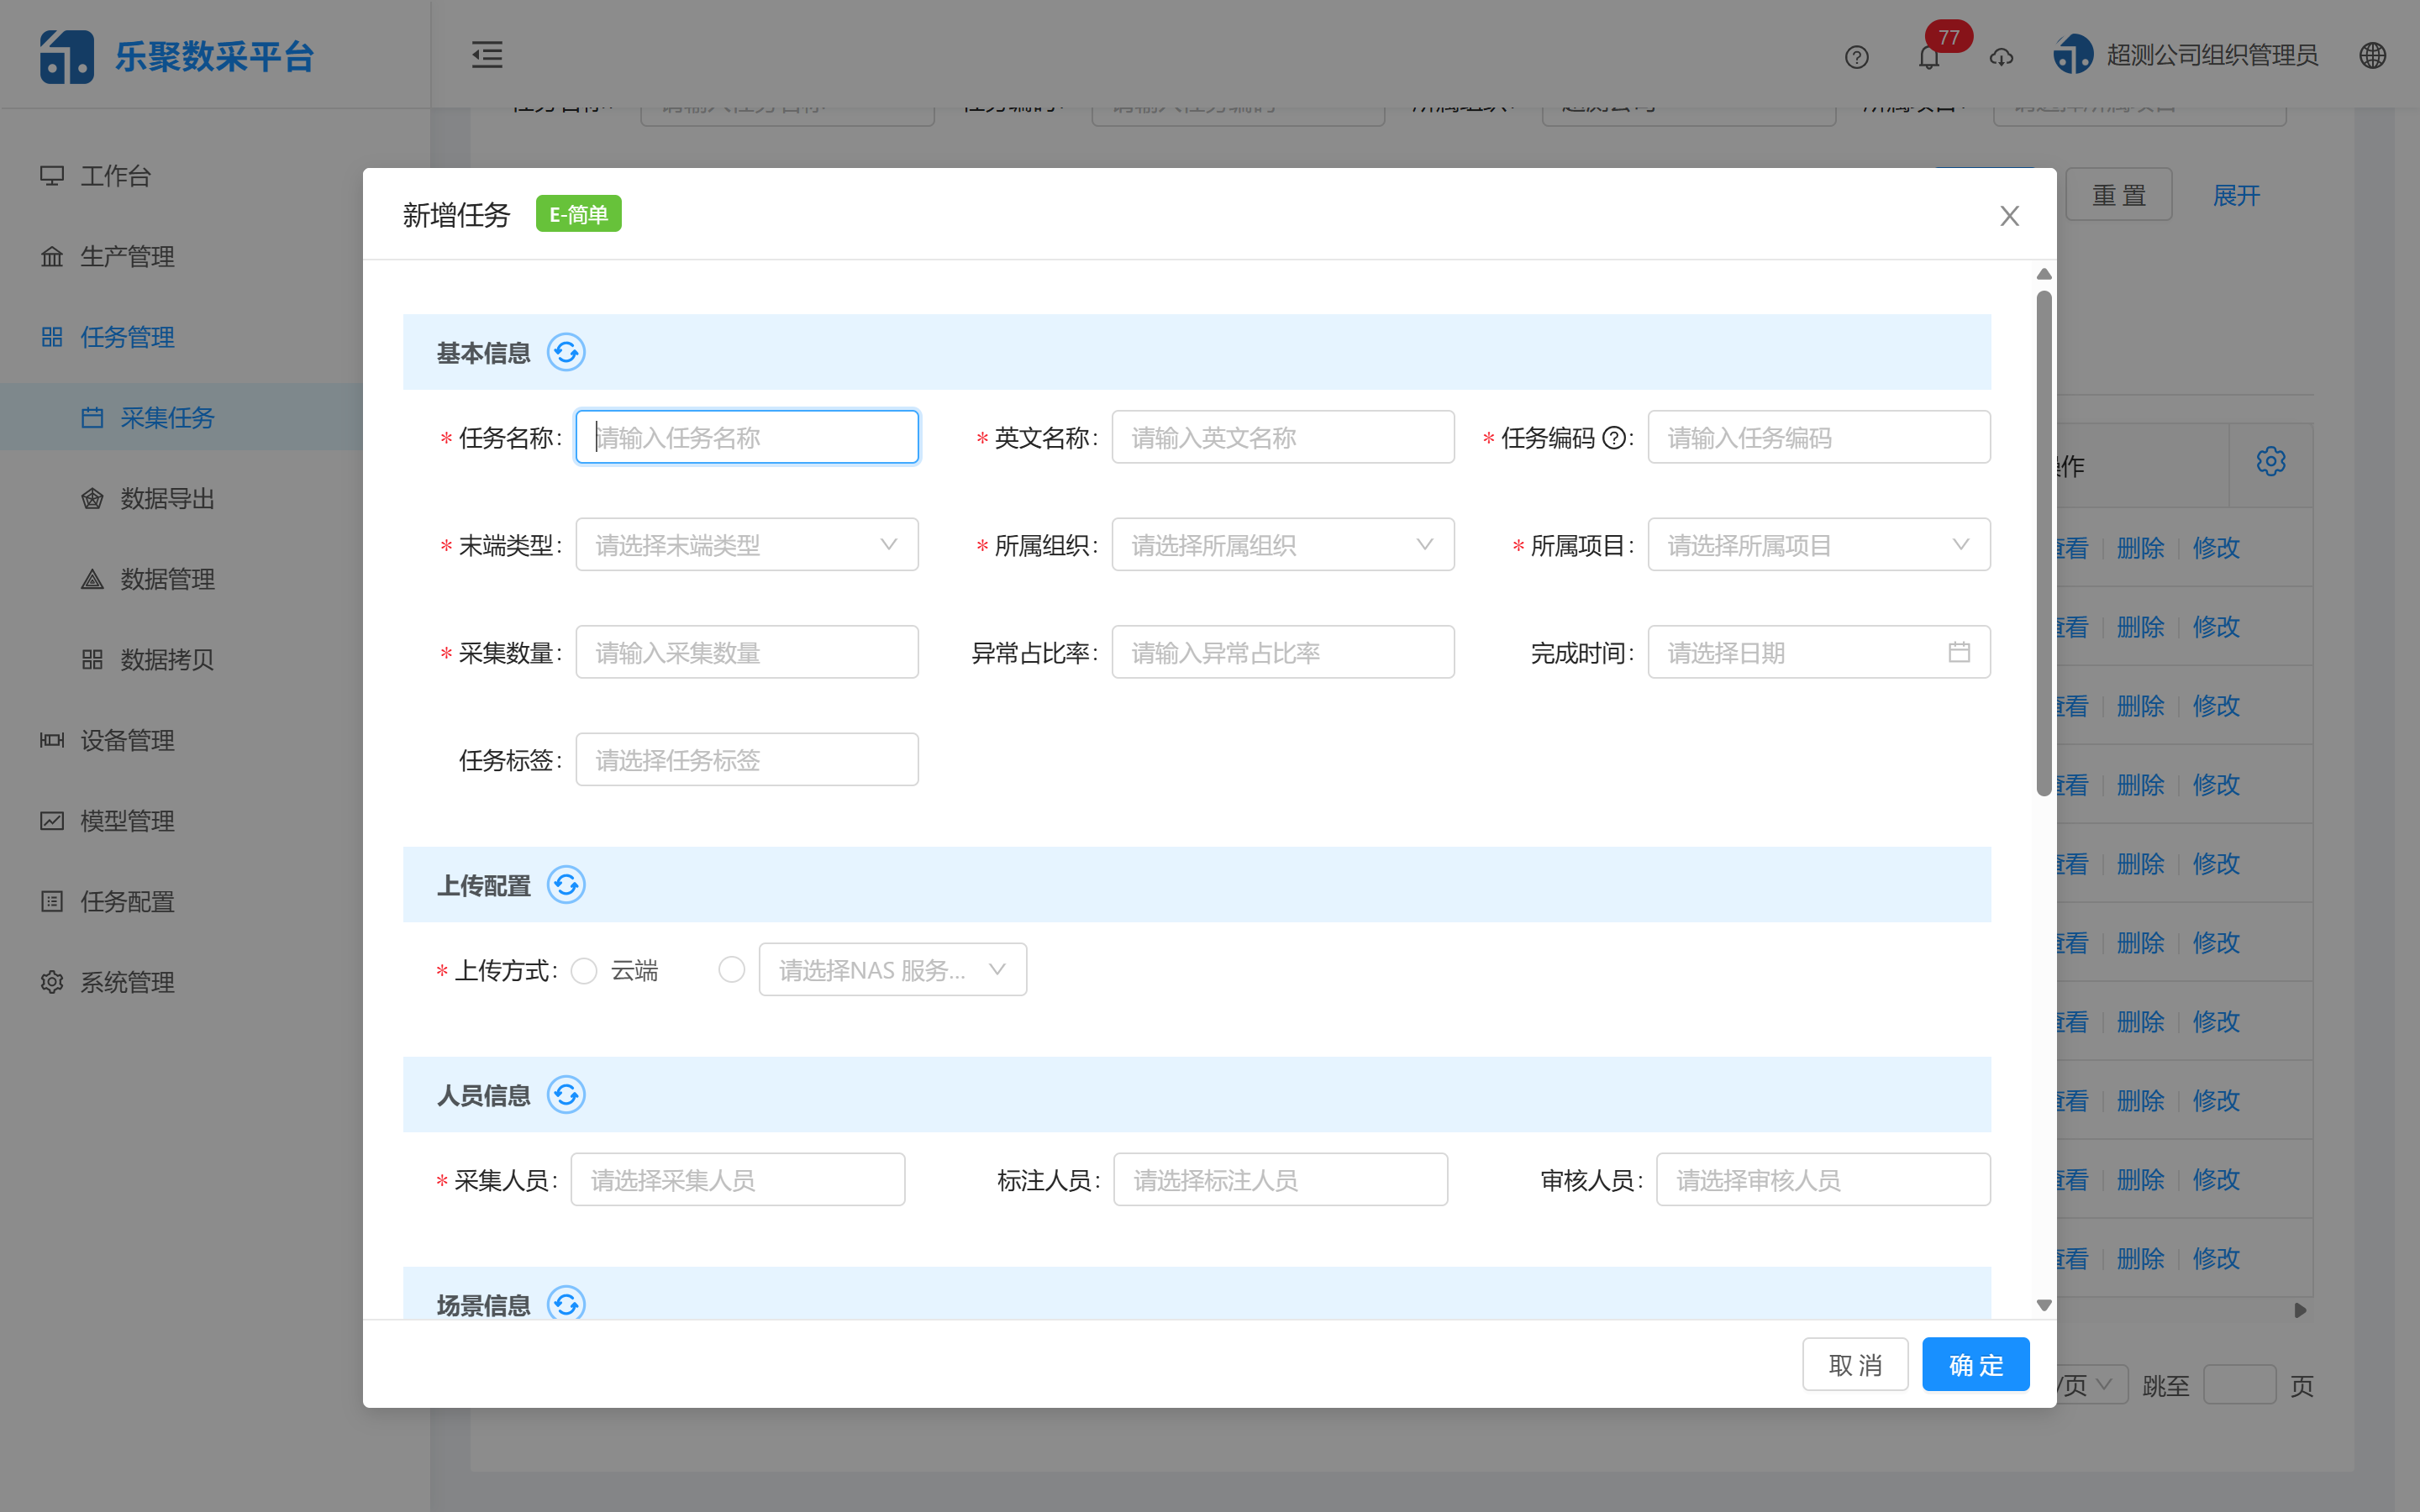The width and height of the screenshot is (2420, 1512).
Task: Cancel the dialog using 取消 button
Action: click(1855, 1363)
